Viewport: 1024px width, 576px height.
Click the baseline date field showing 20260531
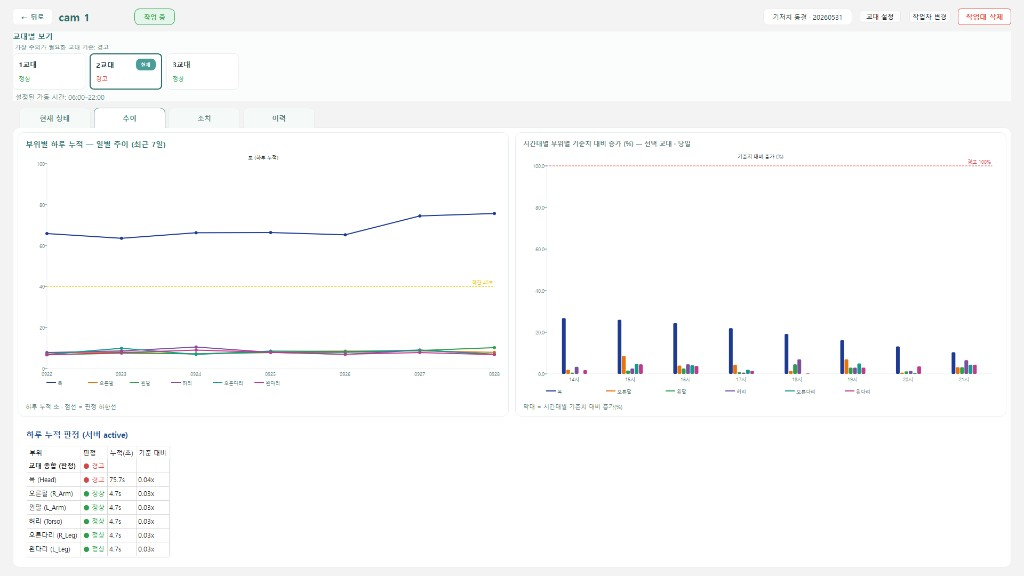point(807,17)
